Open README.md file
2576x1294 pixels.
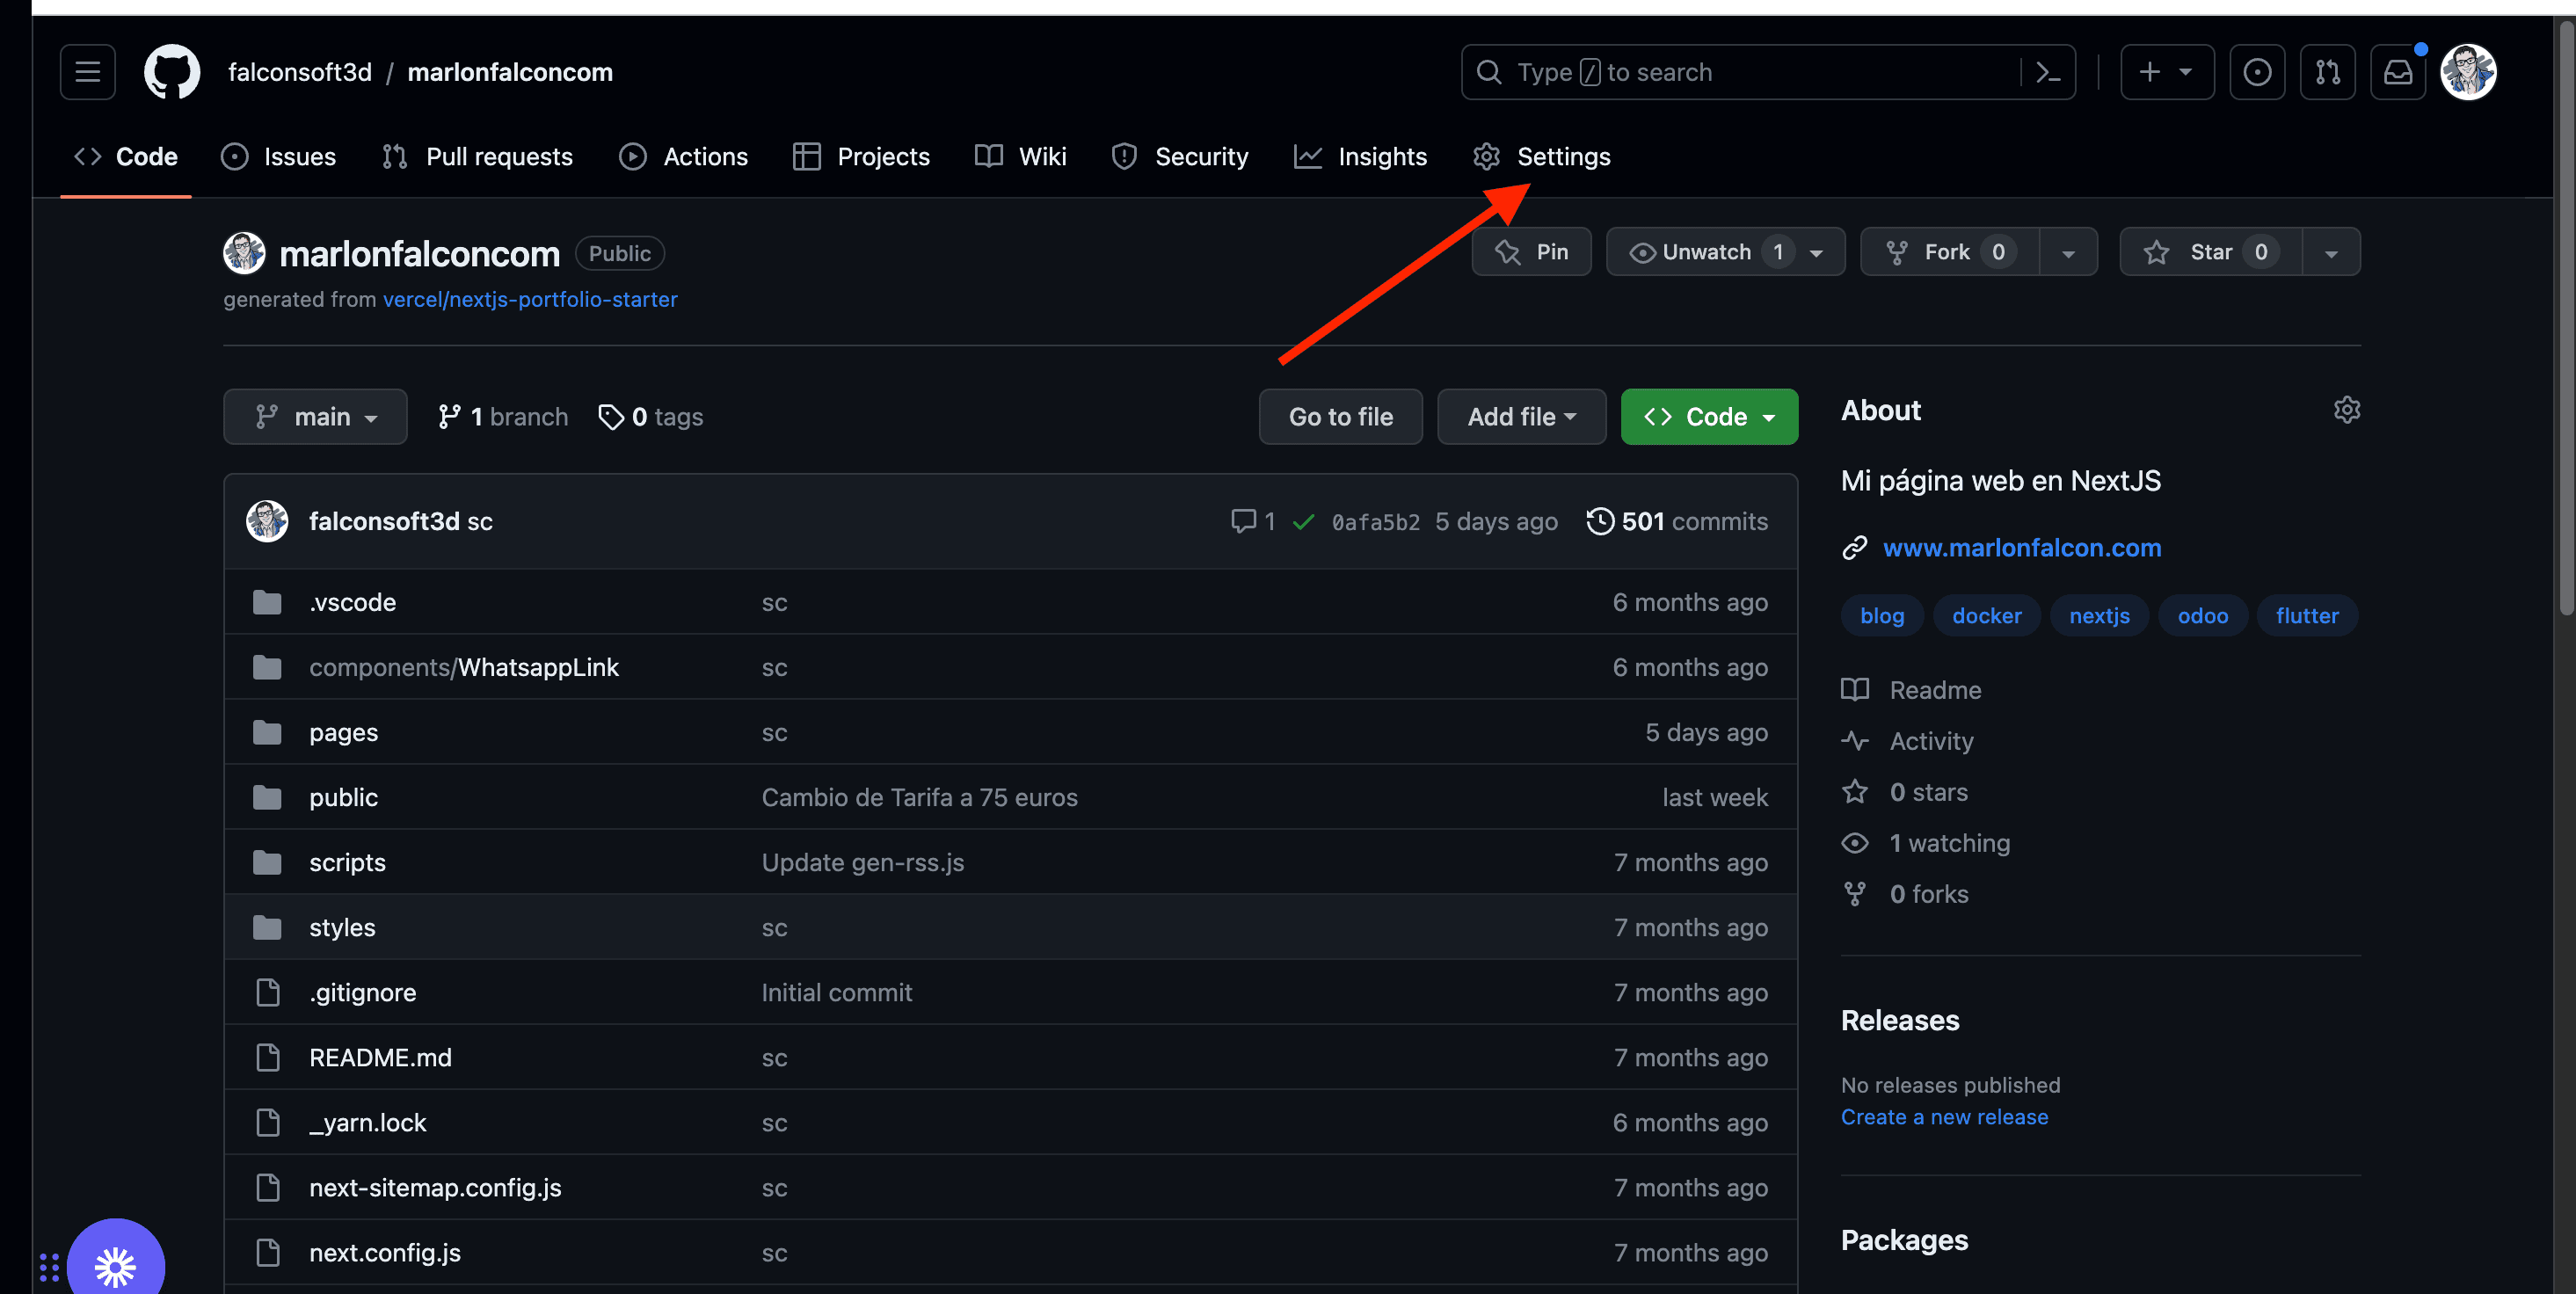(380, 1057)
